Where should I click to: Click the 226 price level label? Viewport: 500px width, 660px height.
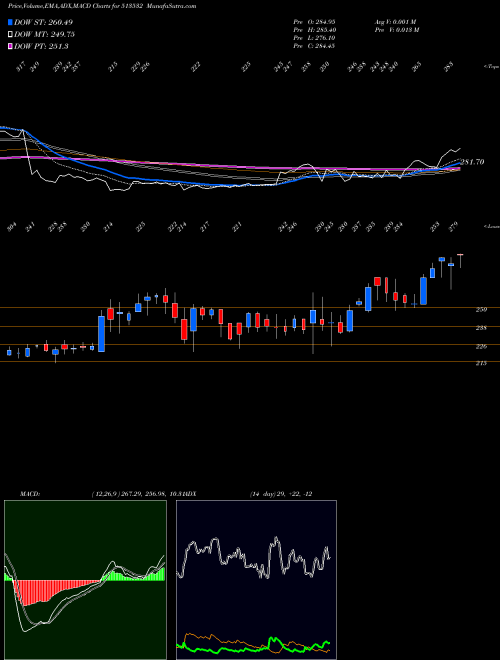point(481,346)
